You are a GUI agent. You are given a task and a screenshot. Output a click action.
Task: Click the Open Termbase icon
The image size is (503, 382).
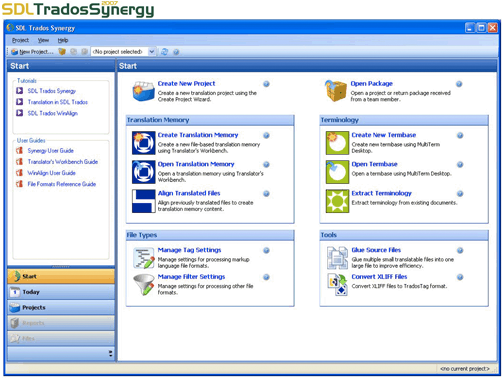[x=337, y=172]
